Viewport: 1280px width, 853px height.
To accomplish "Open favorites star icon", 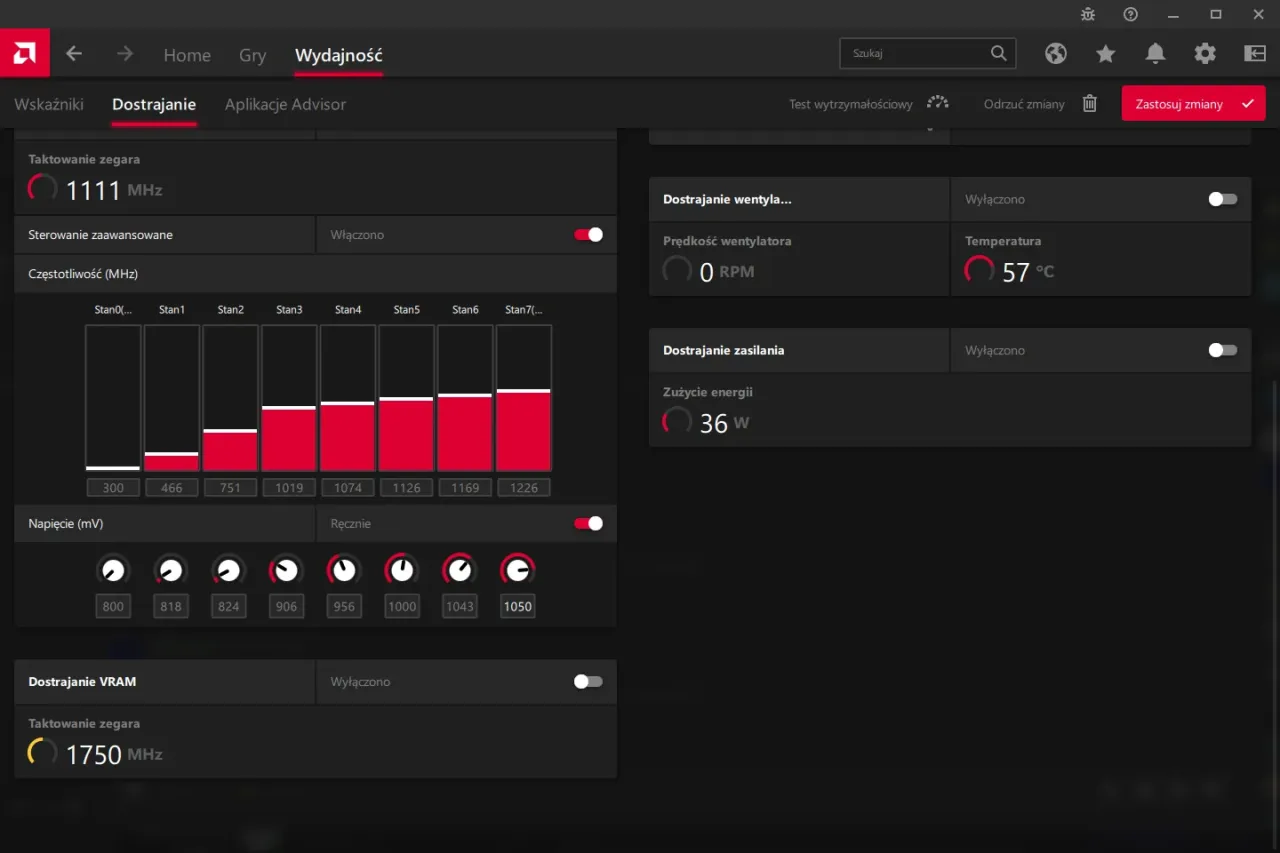I will tap(1105, 54).
